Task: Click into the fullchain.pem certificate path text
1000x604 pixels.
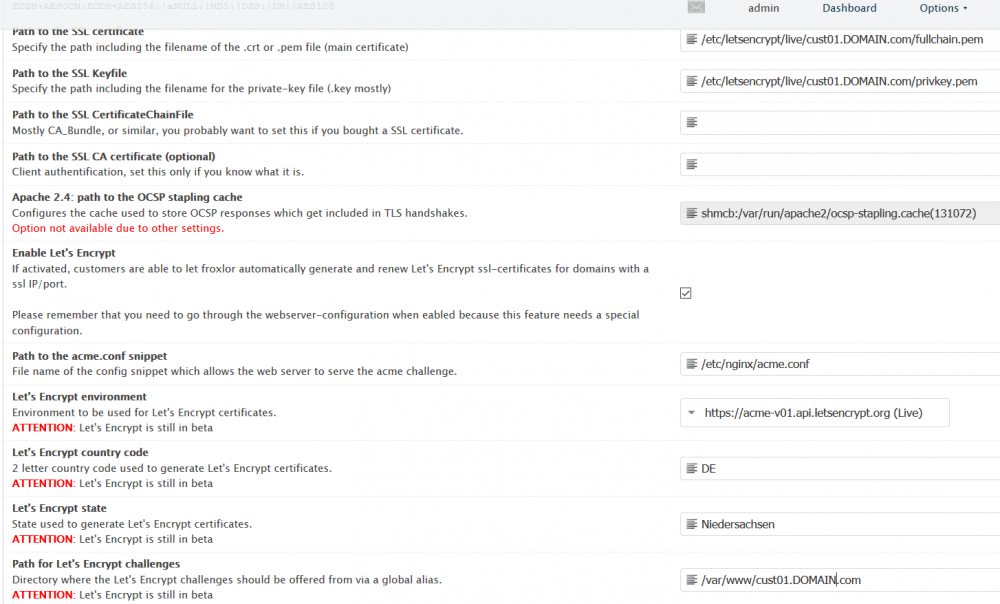Action: click(x=842, y=40)
